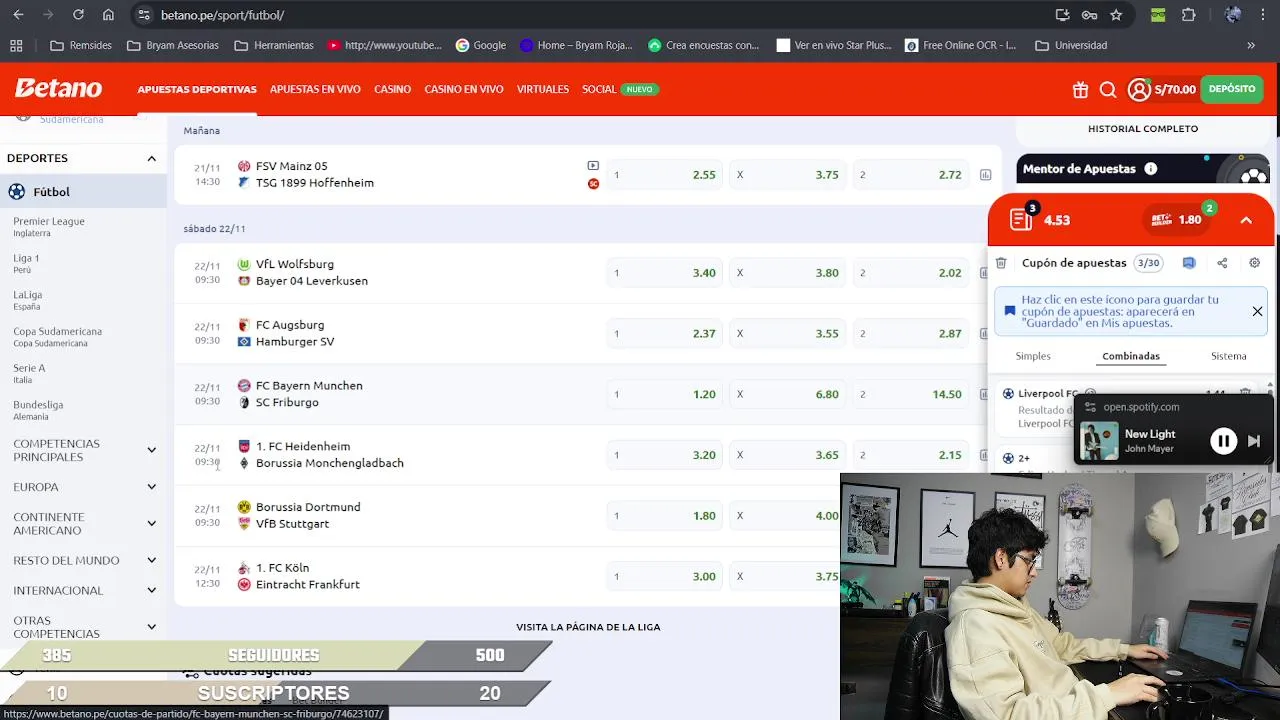Pick draw odds 6.80 for Bayern match
The width and height of the screenshot is (1280, 720).
tap(787, 395)
